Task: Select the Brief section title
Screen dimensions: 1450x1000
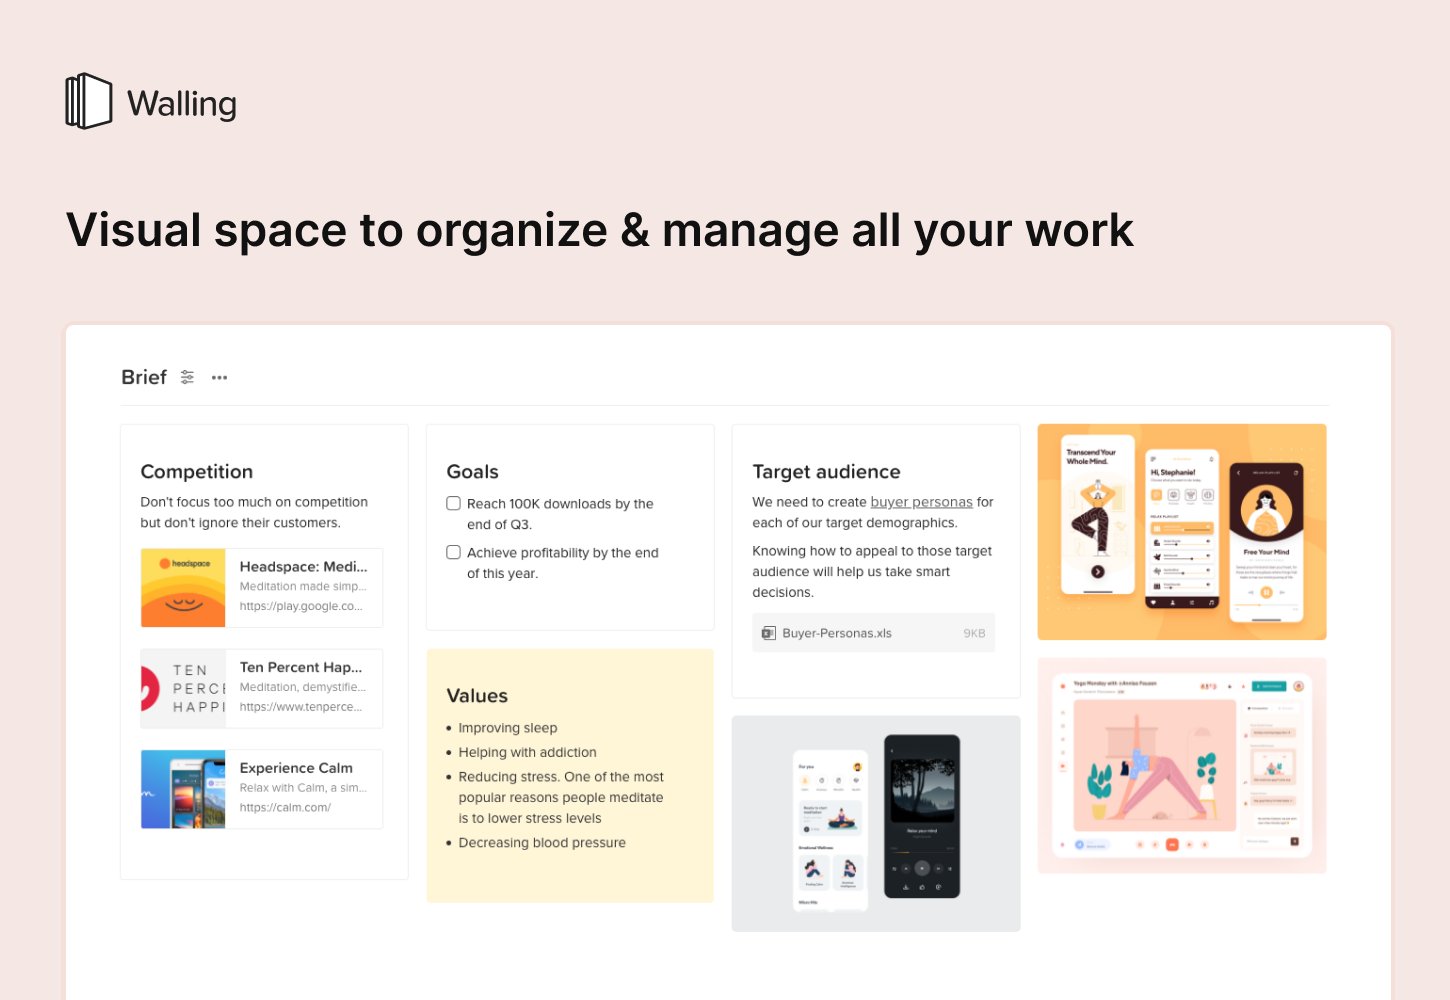Action: tap(144, 377)
